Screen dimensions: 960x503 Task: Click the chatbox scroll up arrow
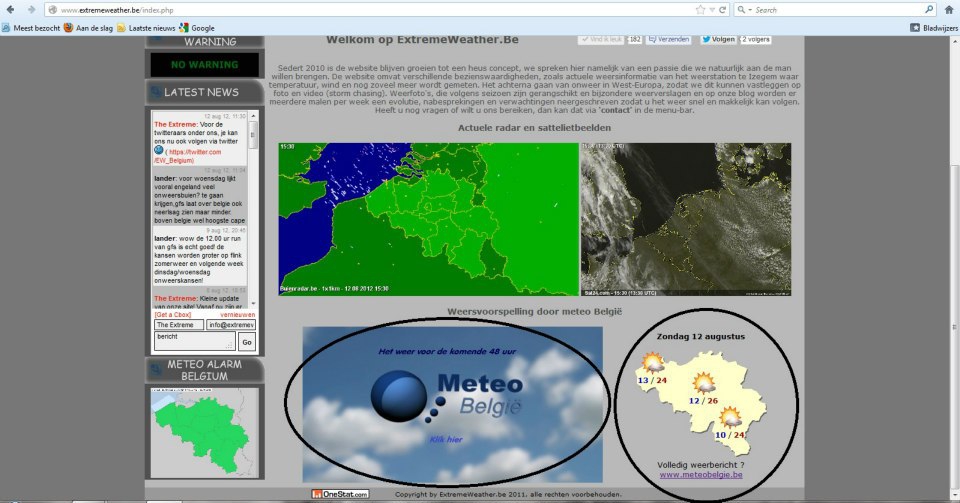[253, 116]
